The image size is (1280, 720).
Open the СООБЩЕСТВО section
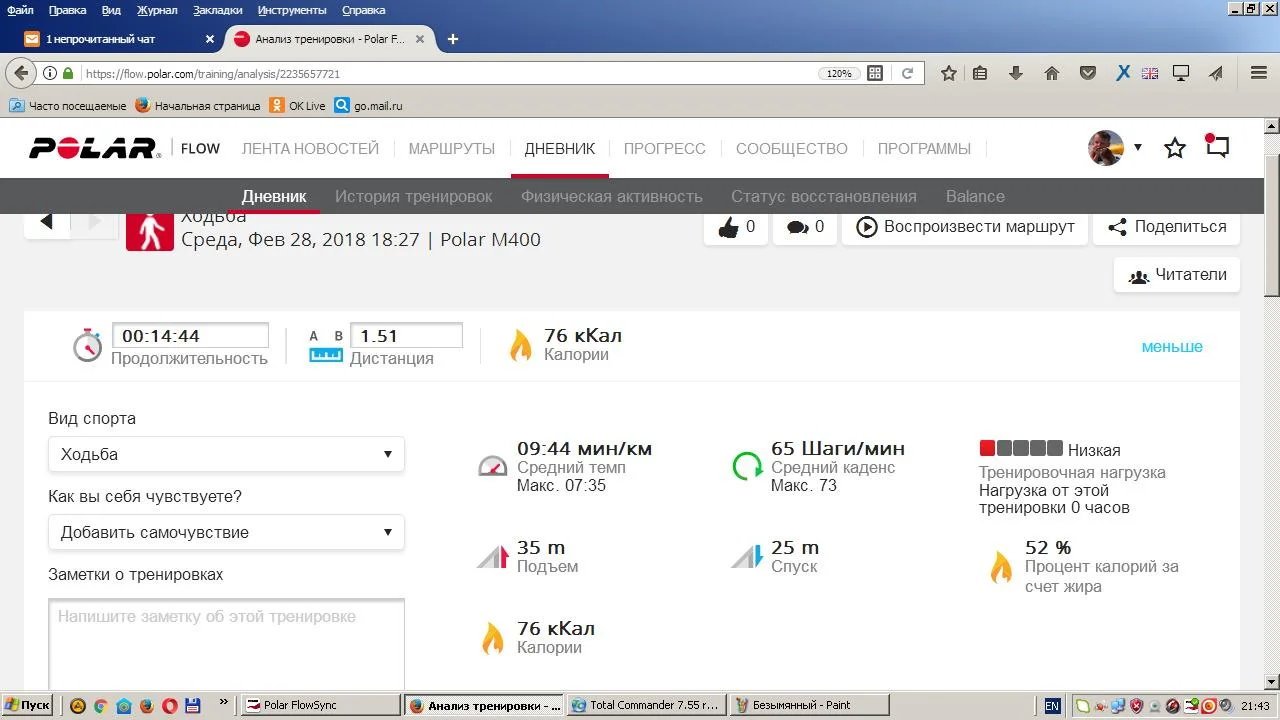pyautogui.click(x=792, y=148)
